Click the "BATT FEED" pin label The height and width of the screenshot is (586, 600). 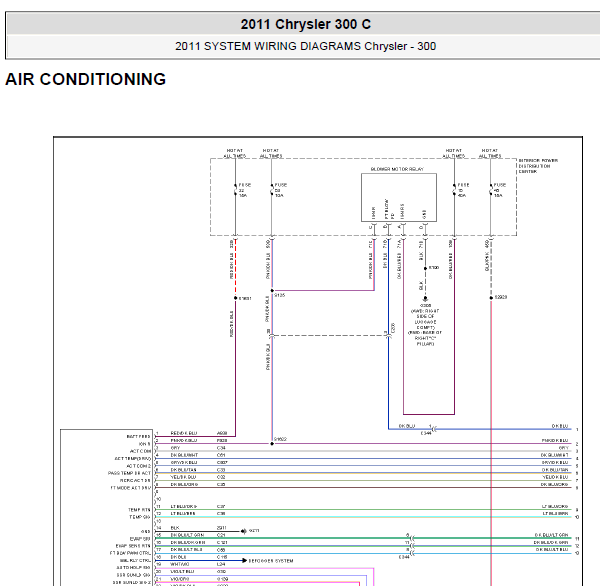tap(139, 436)
